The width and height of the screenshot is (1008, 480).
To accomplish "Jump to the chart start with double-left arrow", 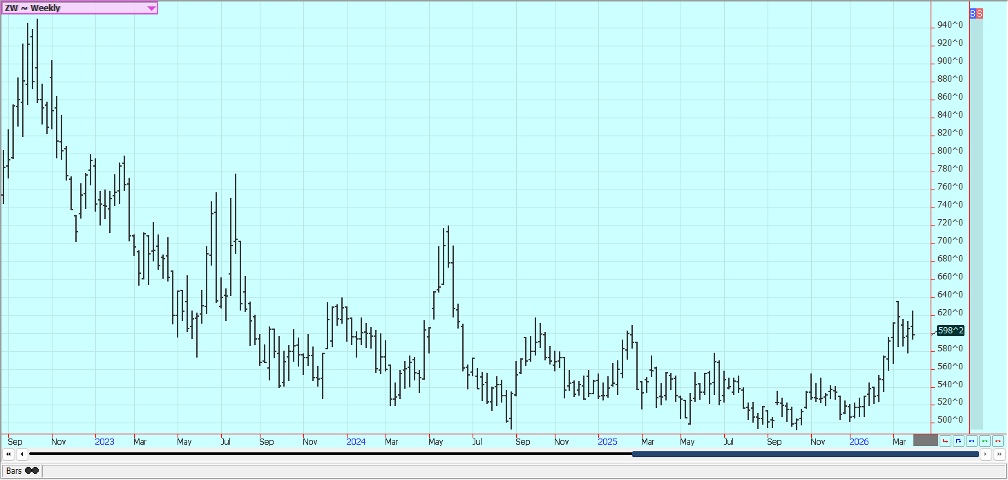I will (x=8, y=454).
